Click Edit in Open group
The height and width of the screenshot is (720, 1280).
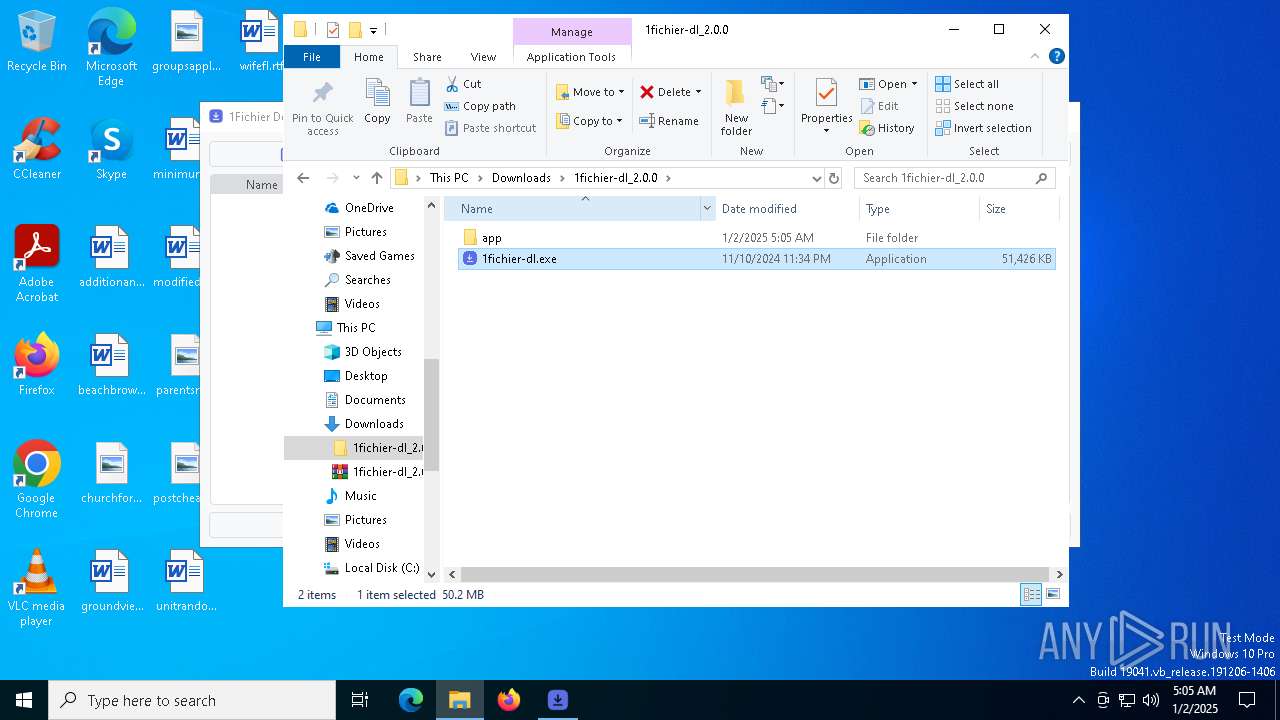click(x=878, y=106)
